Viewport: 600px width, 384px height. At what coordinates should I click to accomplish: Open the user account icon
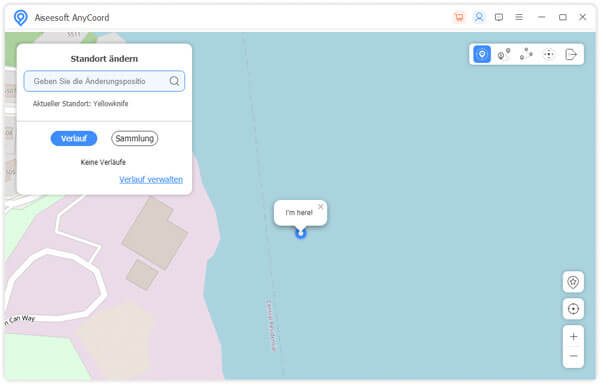click(479, 17)
